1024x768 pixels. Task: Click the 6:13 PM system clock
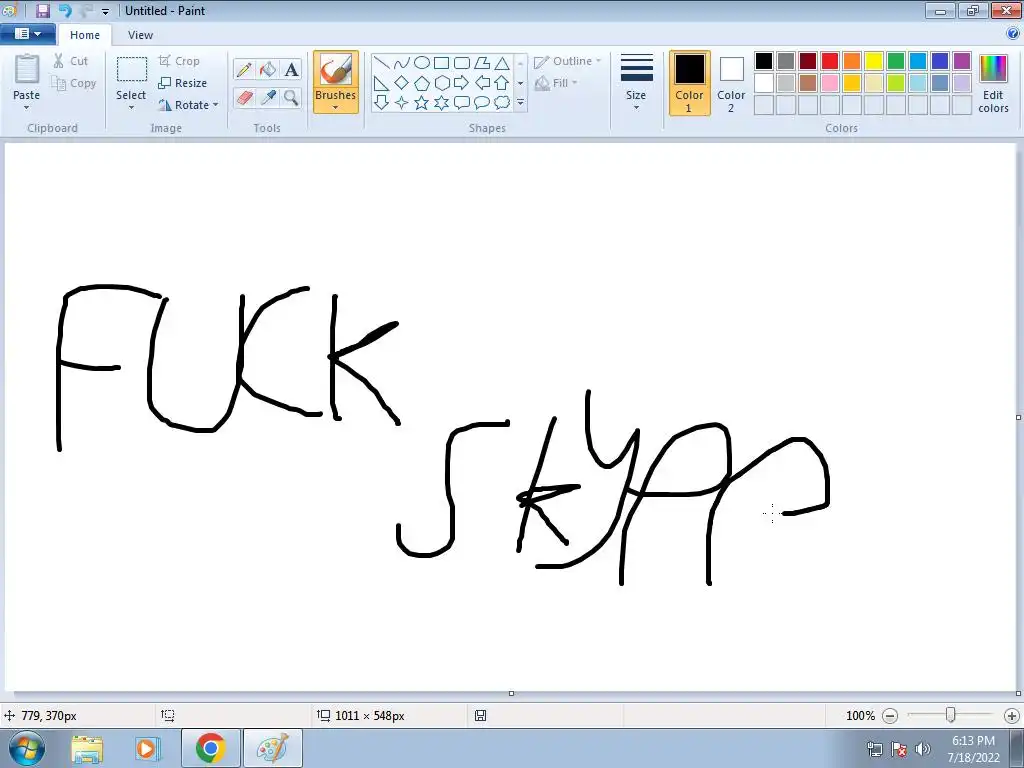pyautogui.click(x=973, y=741)
